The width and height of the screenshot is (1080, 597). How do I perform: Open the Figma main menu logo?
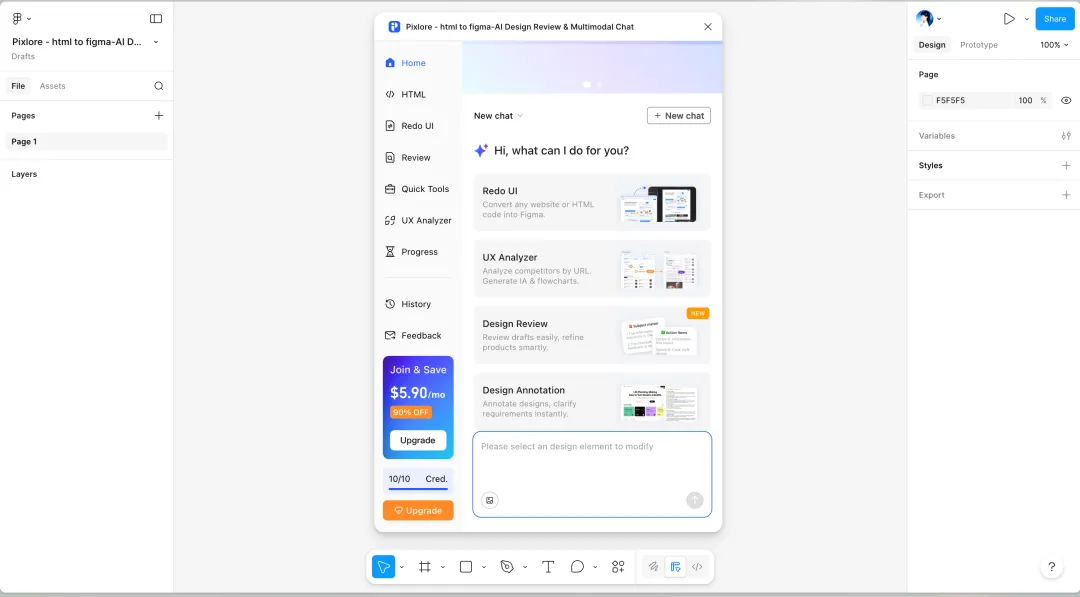[17, 19]
